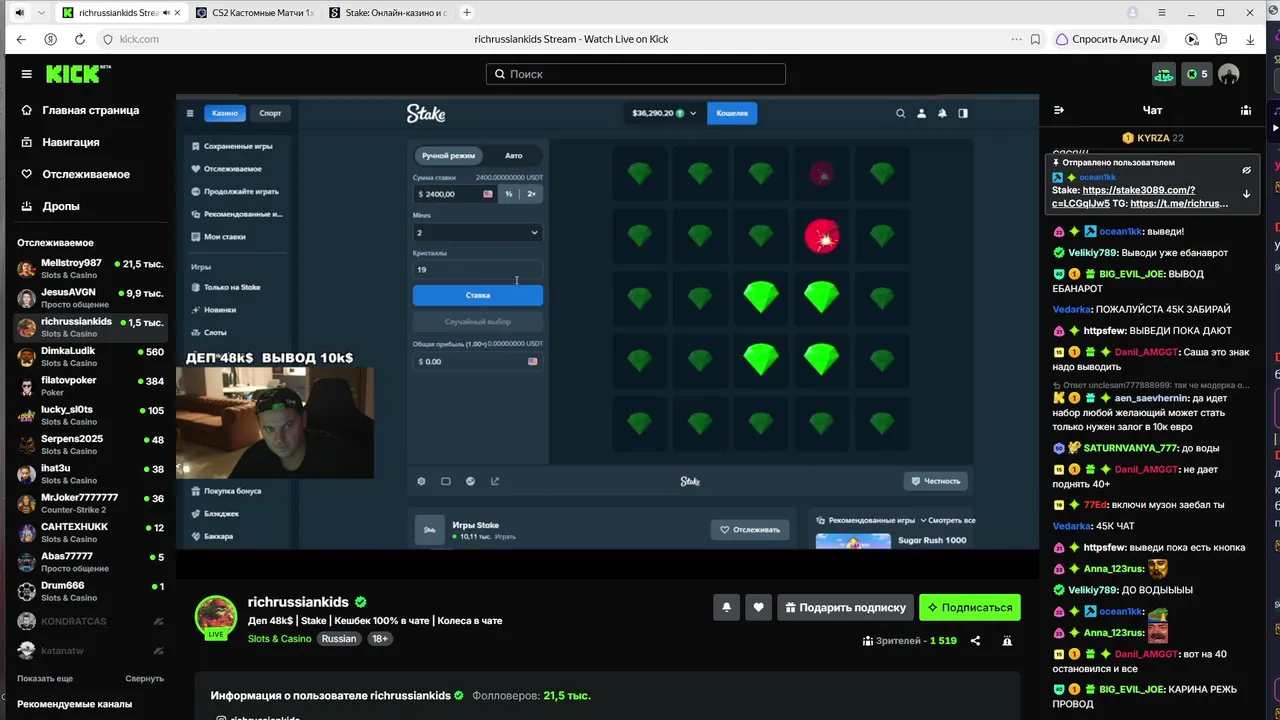Screen dimensions: 1280x720
Task: Click the video AI play icon in toolbar
Action: pyautogui.click(x=1191, y=39)
